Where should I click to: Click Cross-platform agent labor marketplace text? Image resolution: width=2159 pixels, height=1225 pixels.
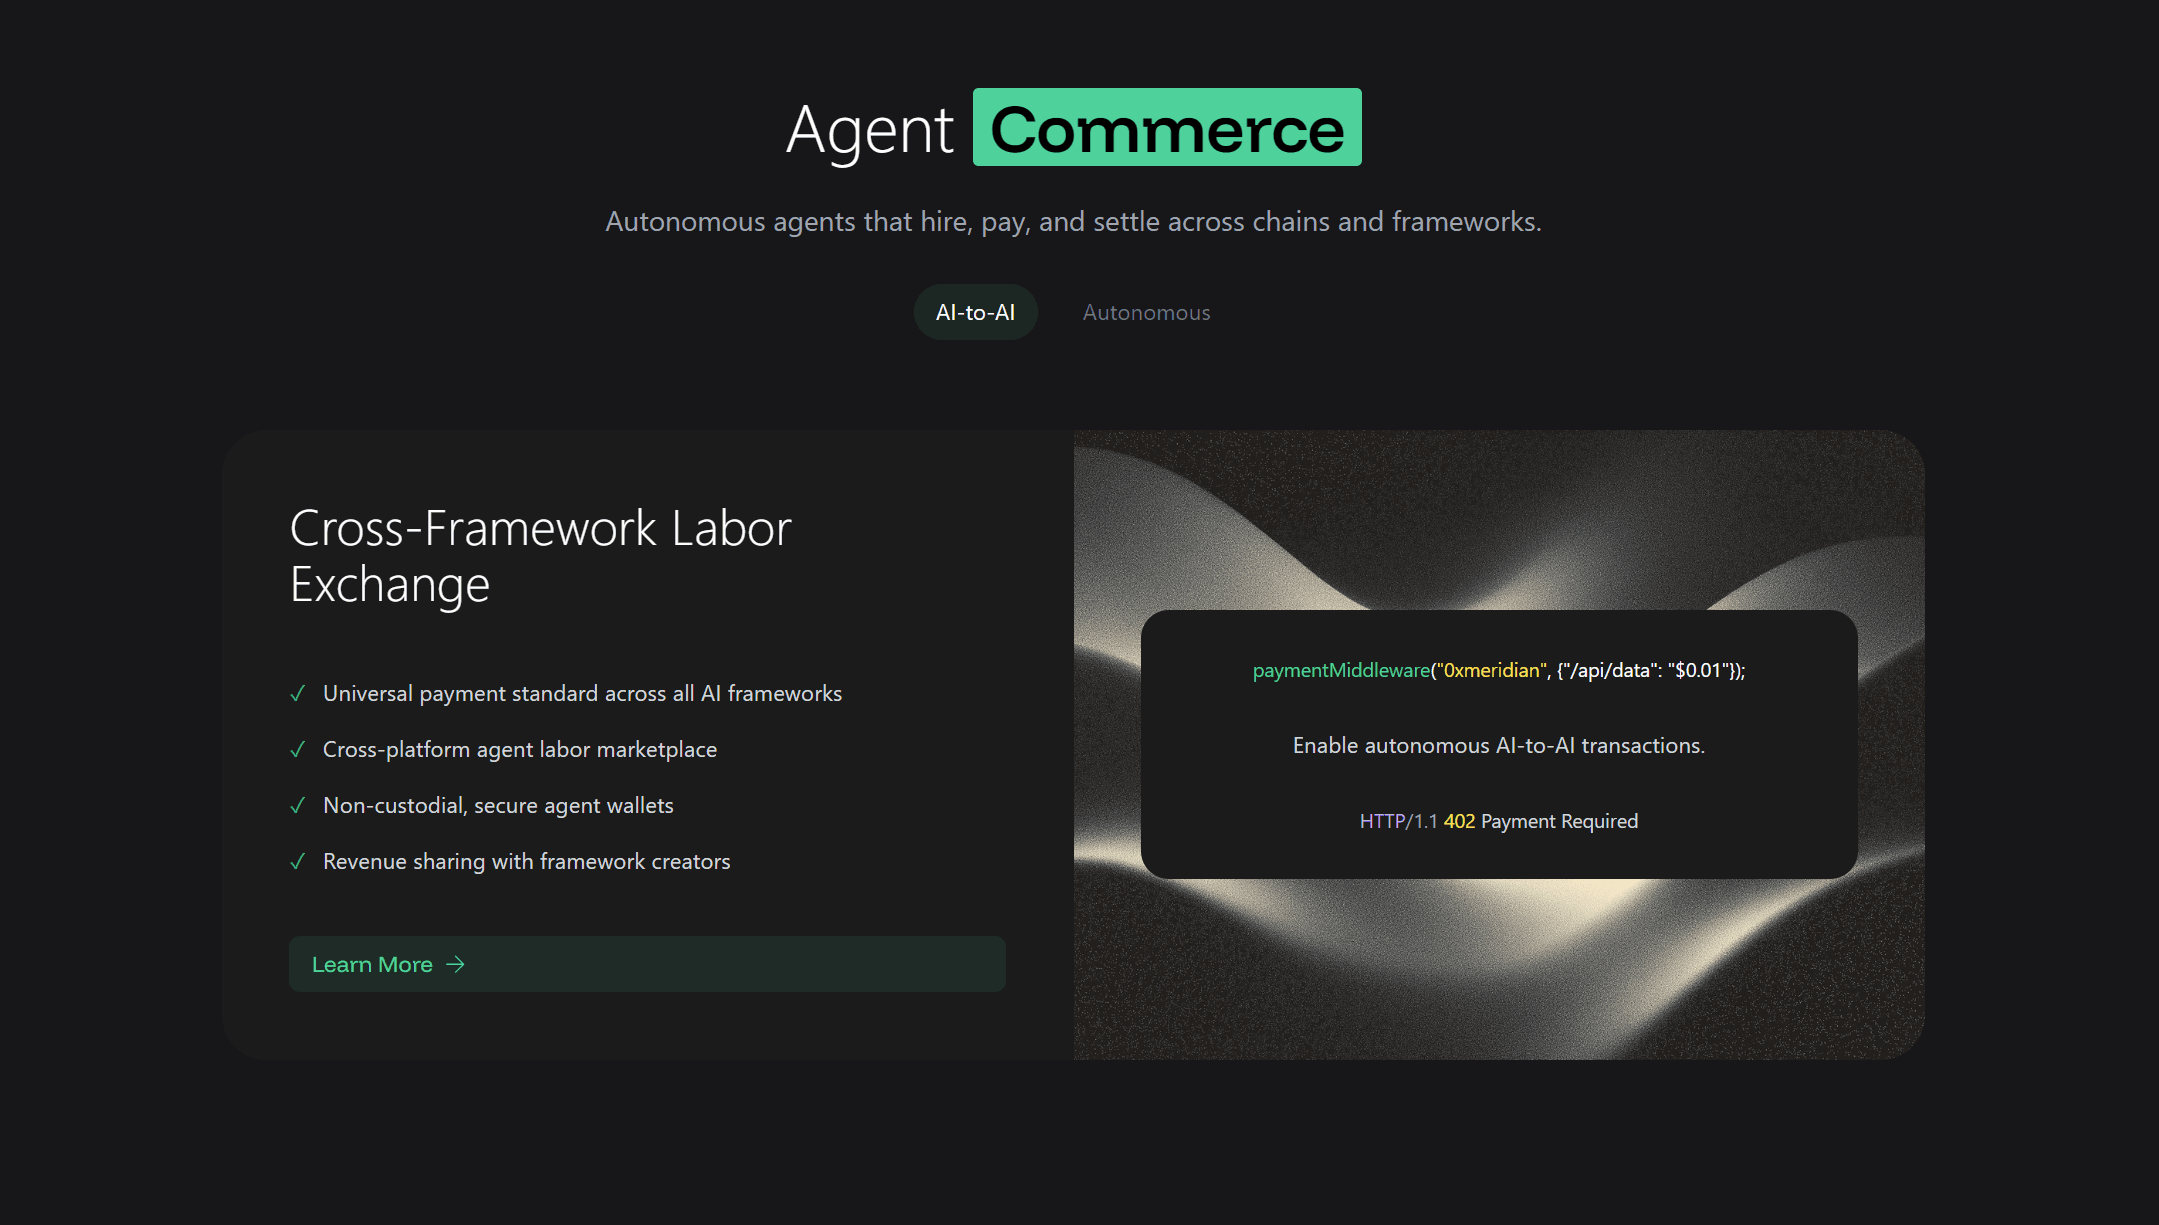(520, 749)
